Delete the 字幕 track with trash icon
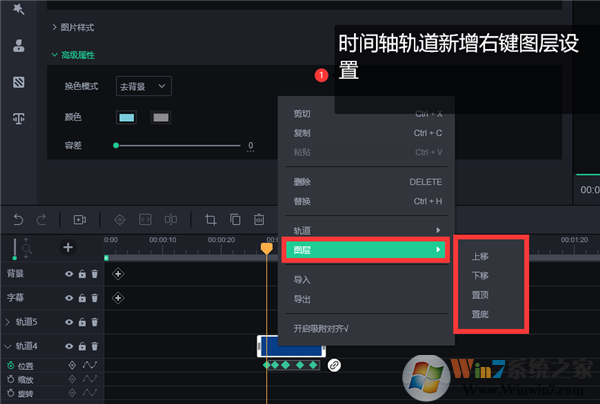 coord(95,298)
